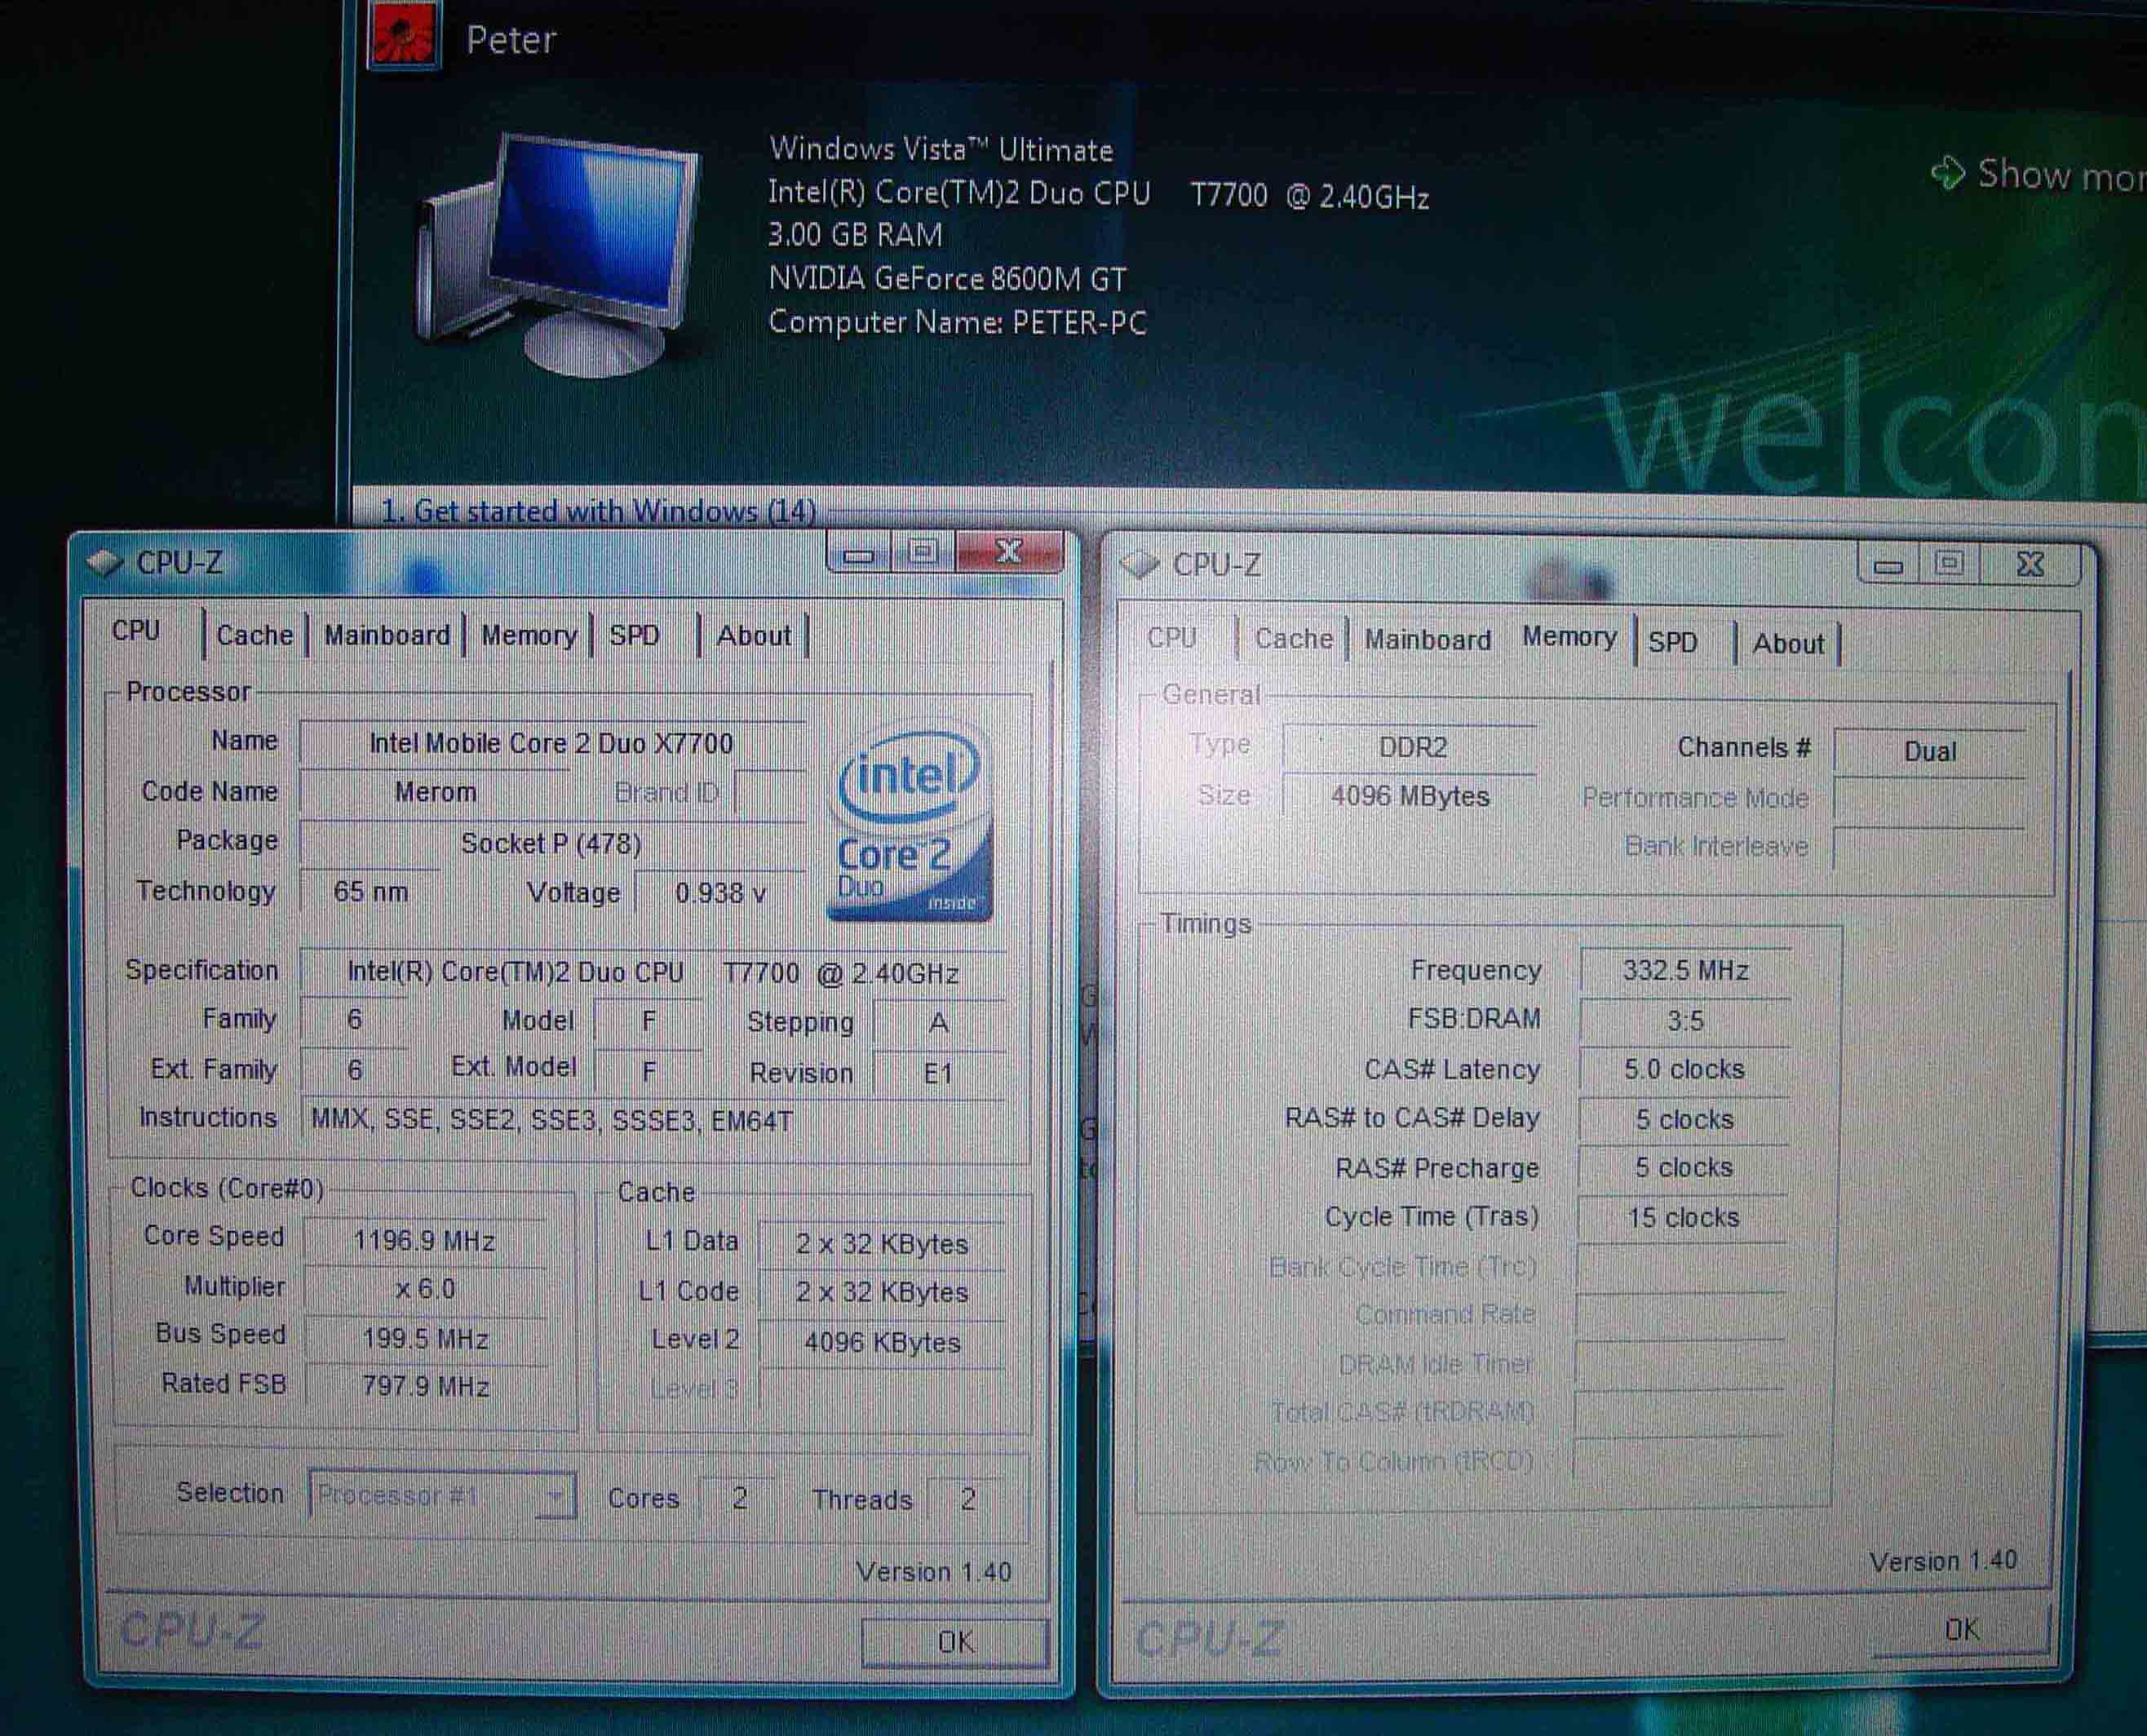Open Mainboard tab in left CPU-Z window
The image size is (2147, 1736).
coord(387,635)
